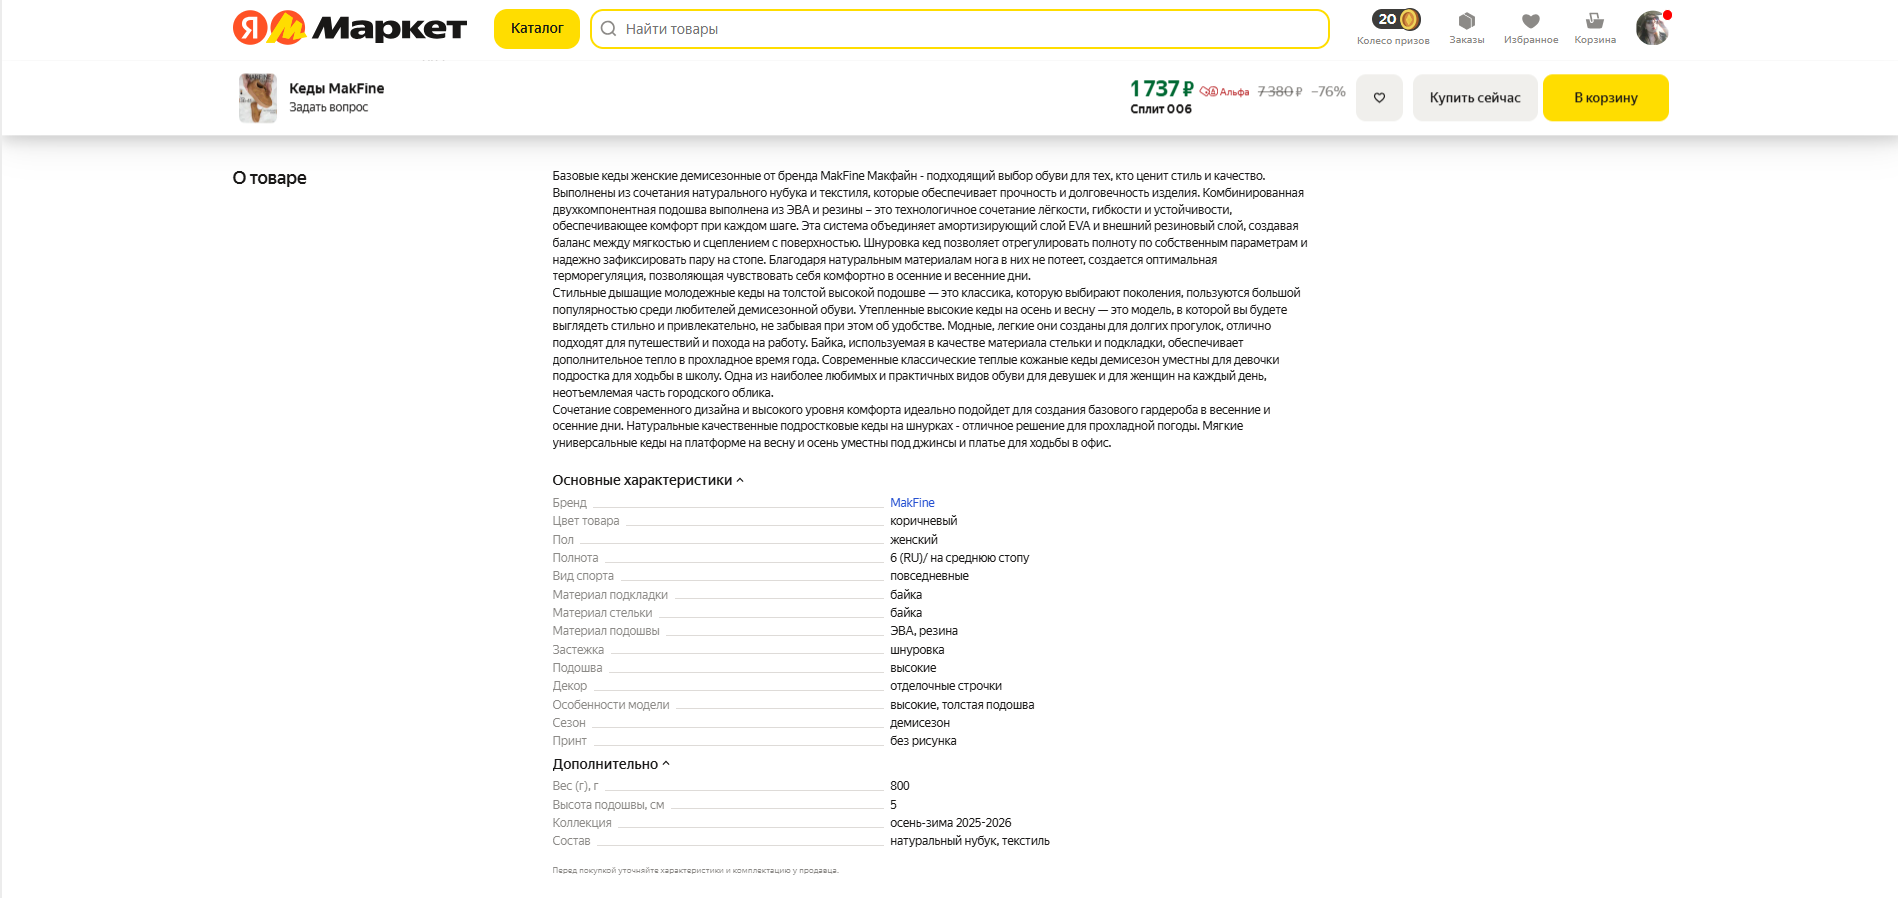Collapse Основные характеристики section
The height and width of the screenshot is (898, 1898).
pos(647,480)
